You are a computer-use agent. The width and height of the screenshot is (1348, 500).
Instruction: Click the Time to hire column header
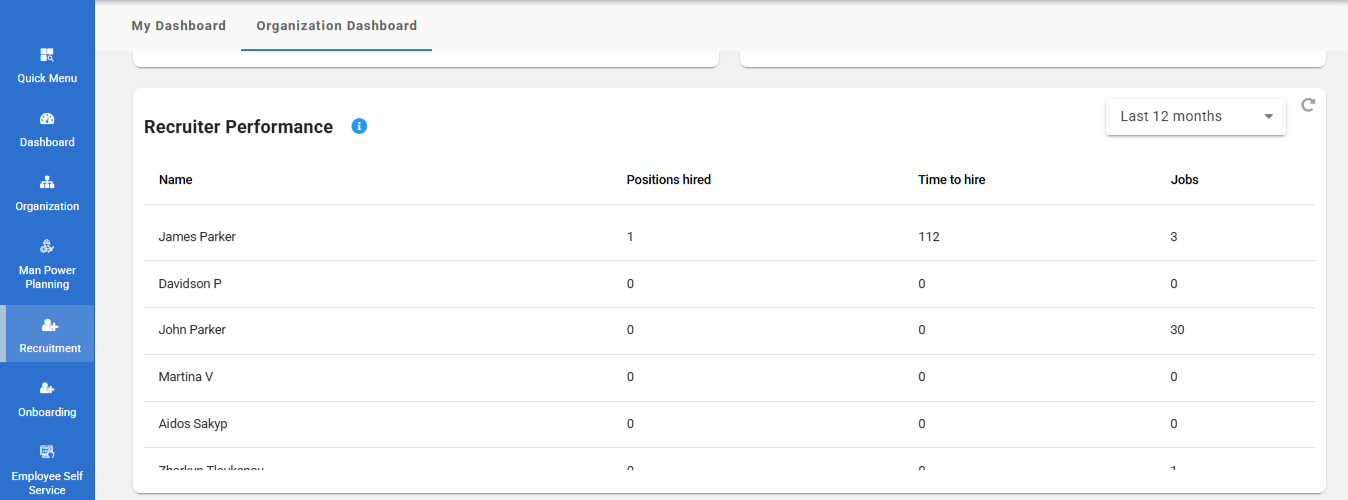tap(952, 180)
